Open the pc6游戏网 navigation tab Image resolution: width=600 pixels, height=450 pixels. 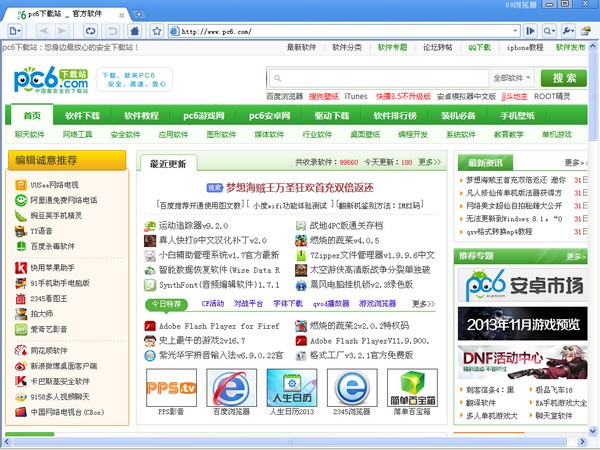[x=203, y=115]
